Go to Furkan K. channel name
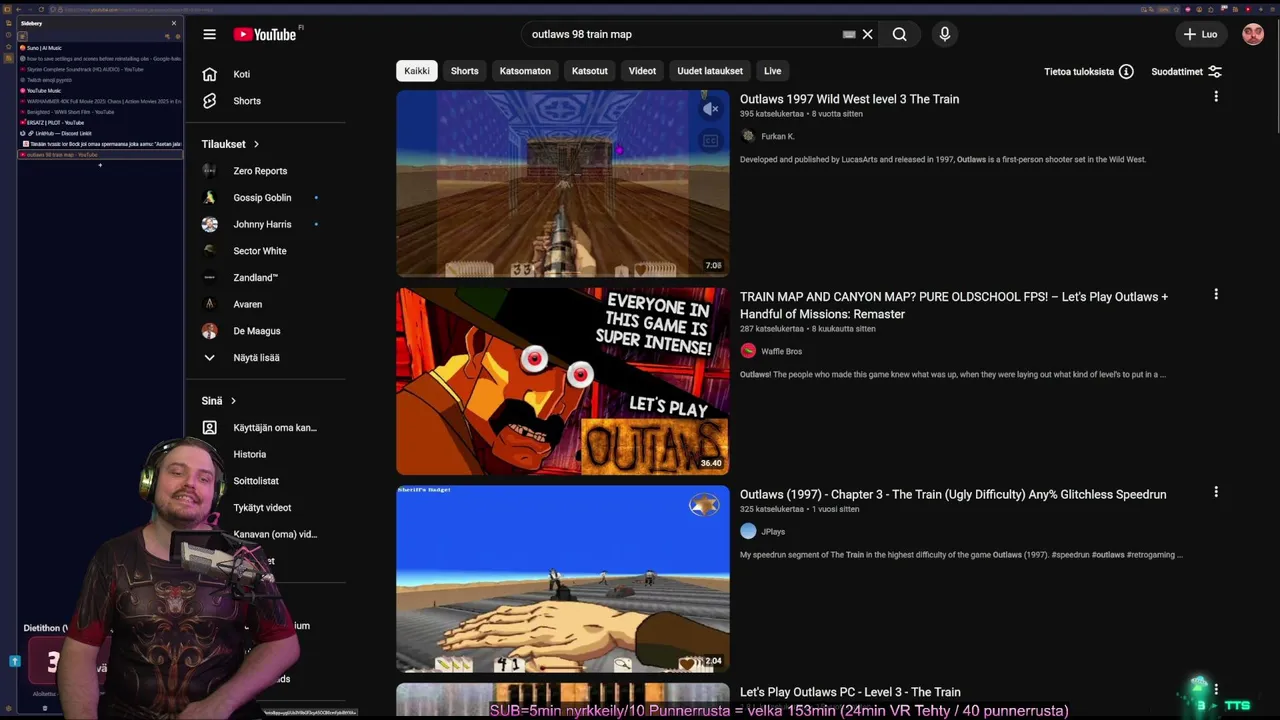Screen dimensions: 1280x720 (x=778, y=136)
